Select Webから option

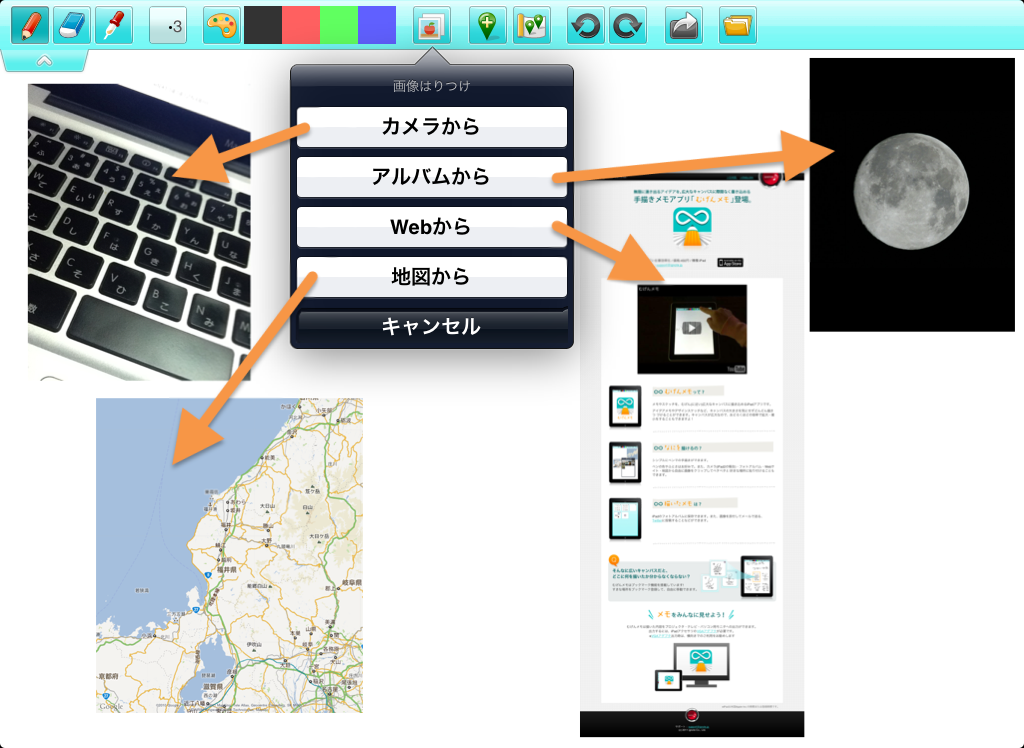tap(431, 227)
